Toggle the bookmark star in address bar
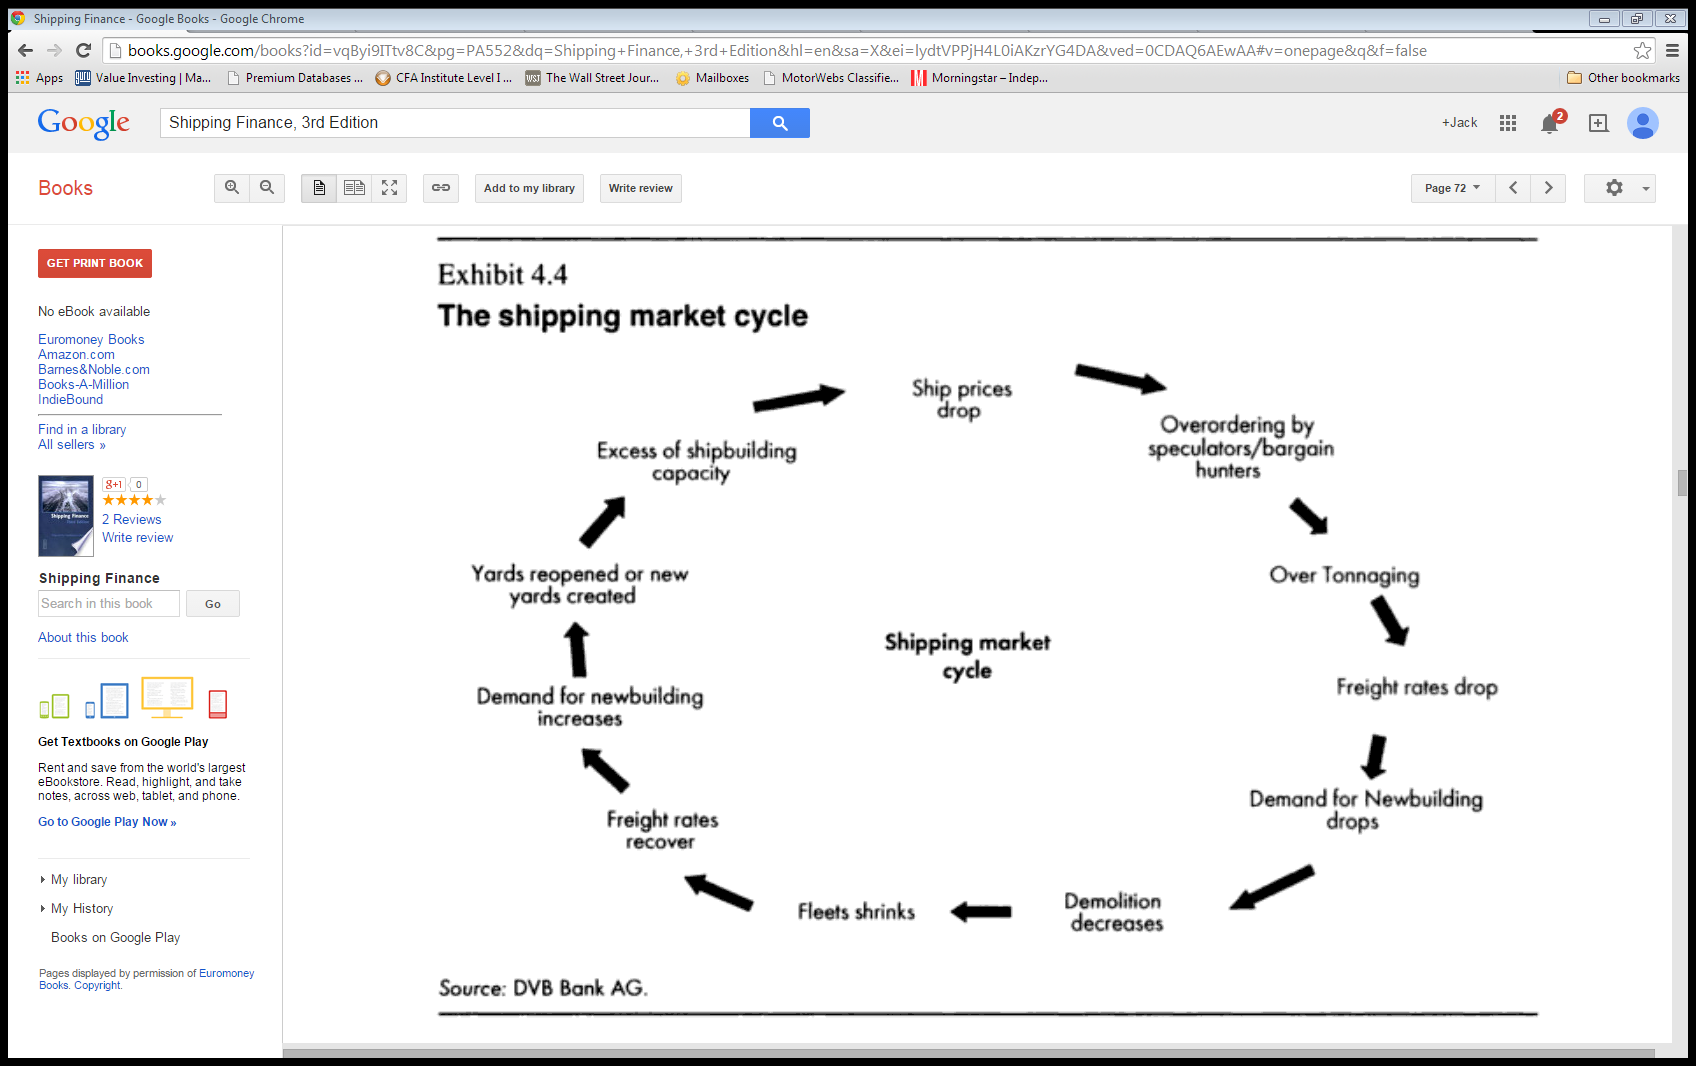This screenshot has height=1066, width=1696. click(1642, 50)
